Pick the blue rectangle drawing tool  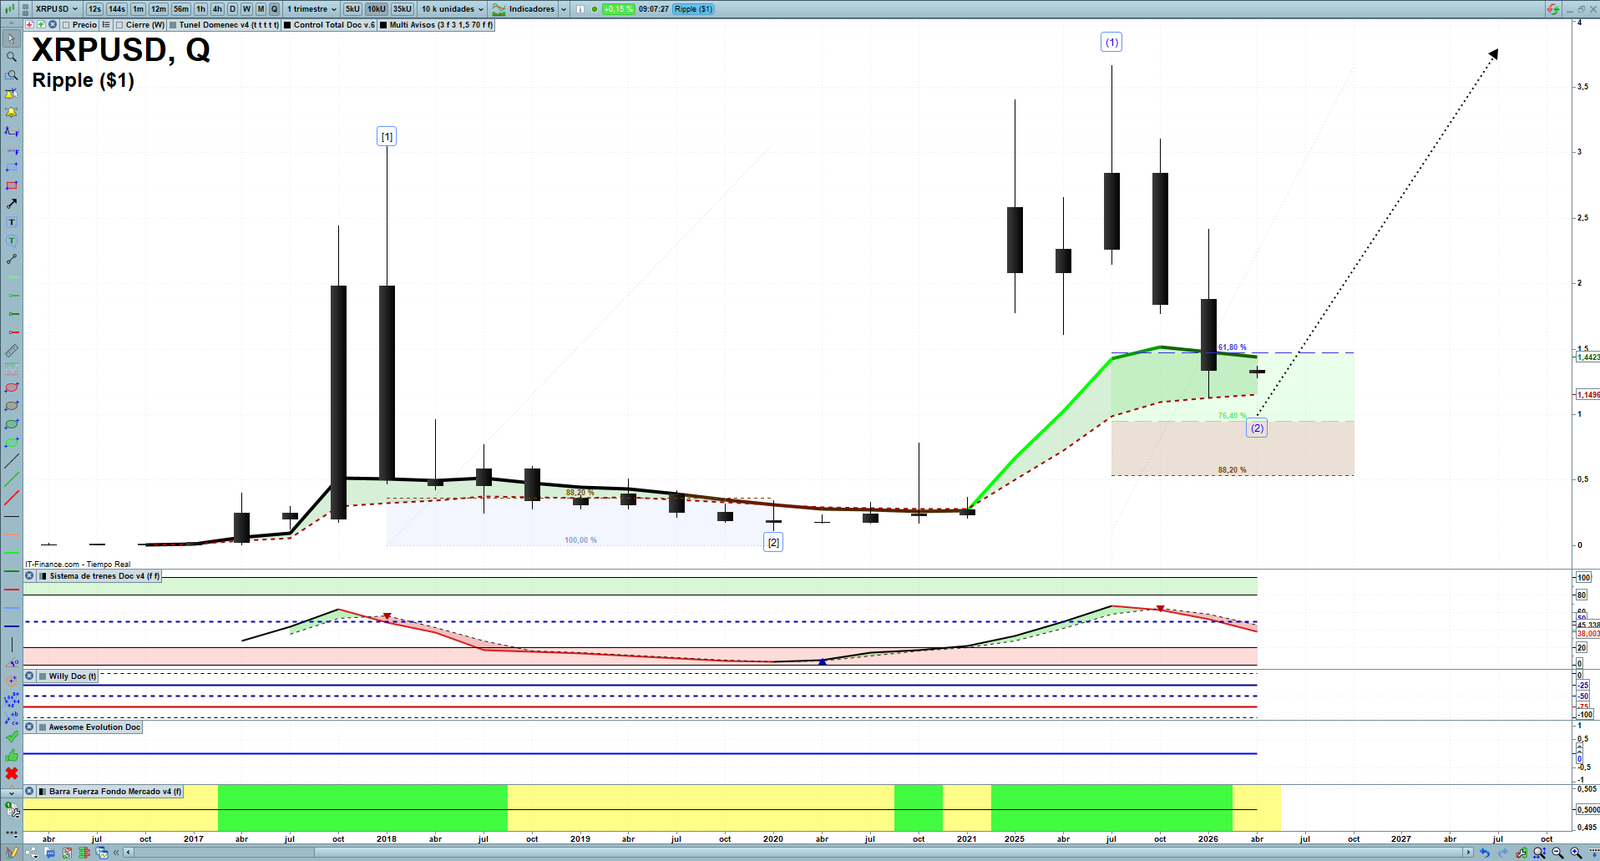coord(11,167)
